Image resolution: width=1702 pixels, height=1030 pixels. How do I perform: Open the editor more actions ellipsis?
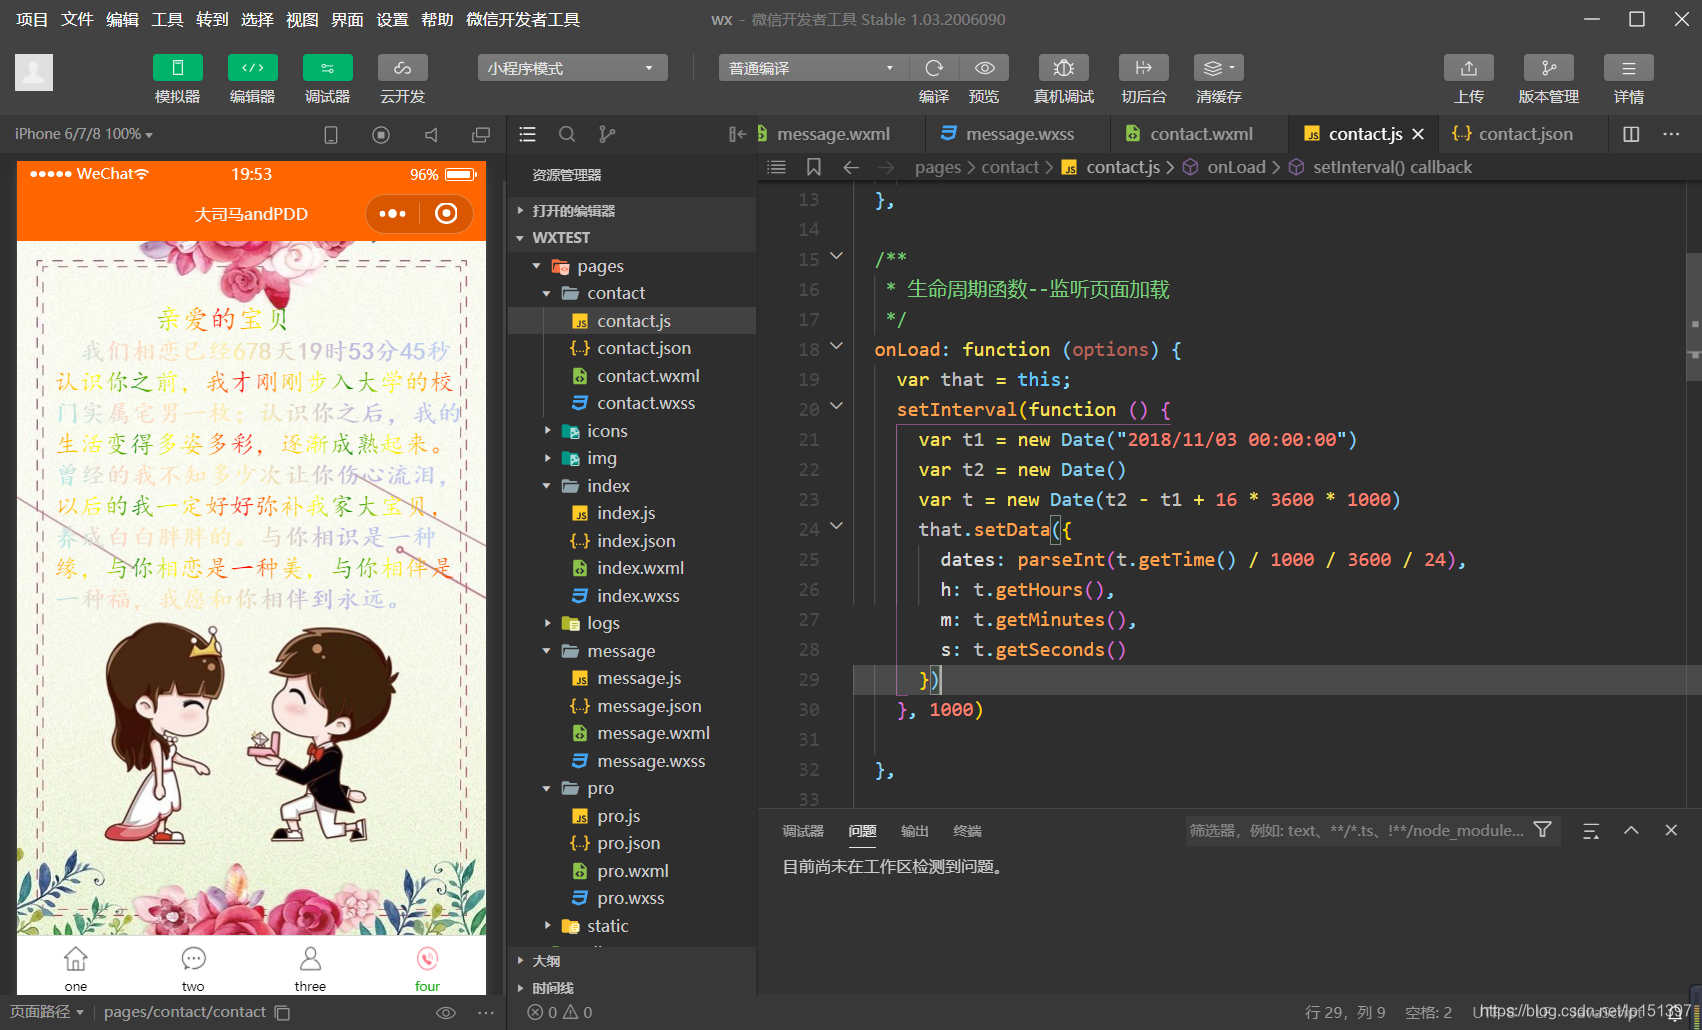[1671, 134]
